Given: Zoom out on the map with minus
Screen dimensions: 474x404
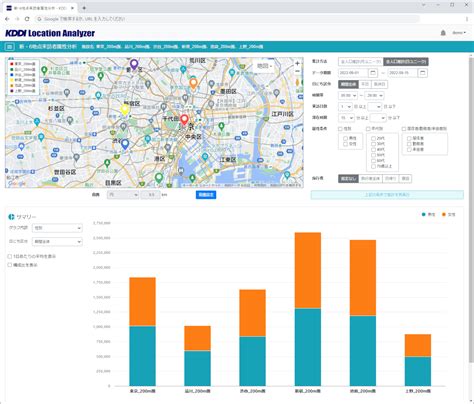Looking at the screenshot, I should 297,71.
